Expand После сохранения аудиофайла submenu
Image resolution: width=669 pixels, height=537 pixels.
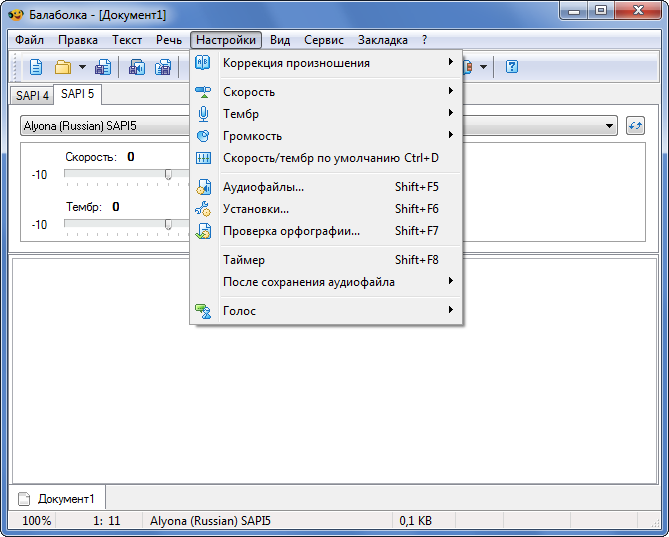[326, 282]
